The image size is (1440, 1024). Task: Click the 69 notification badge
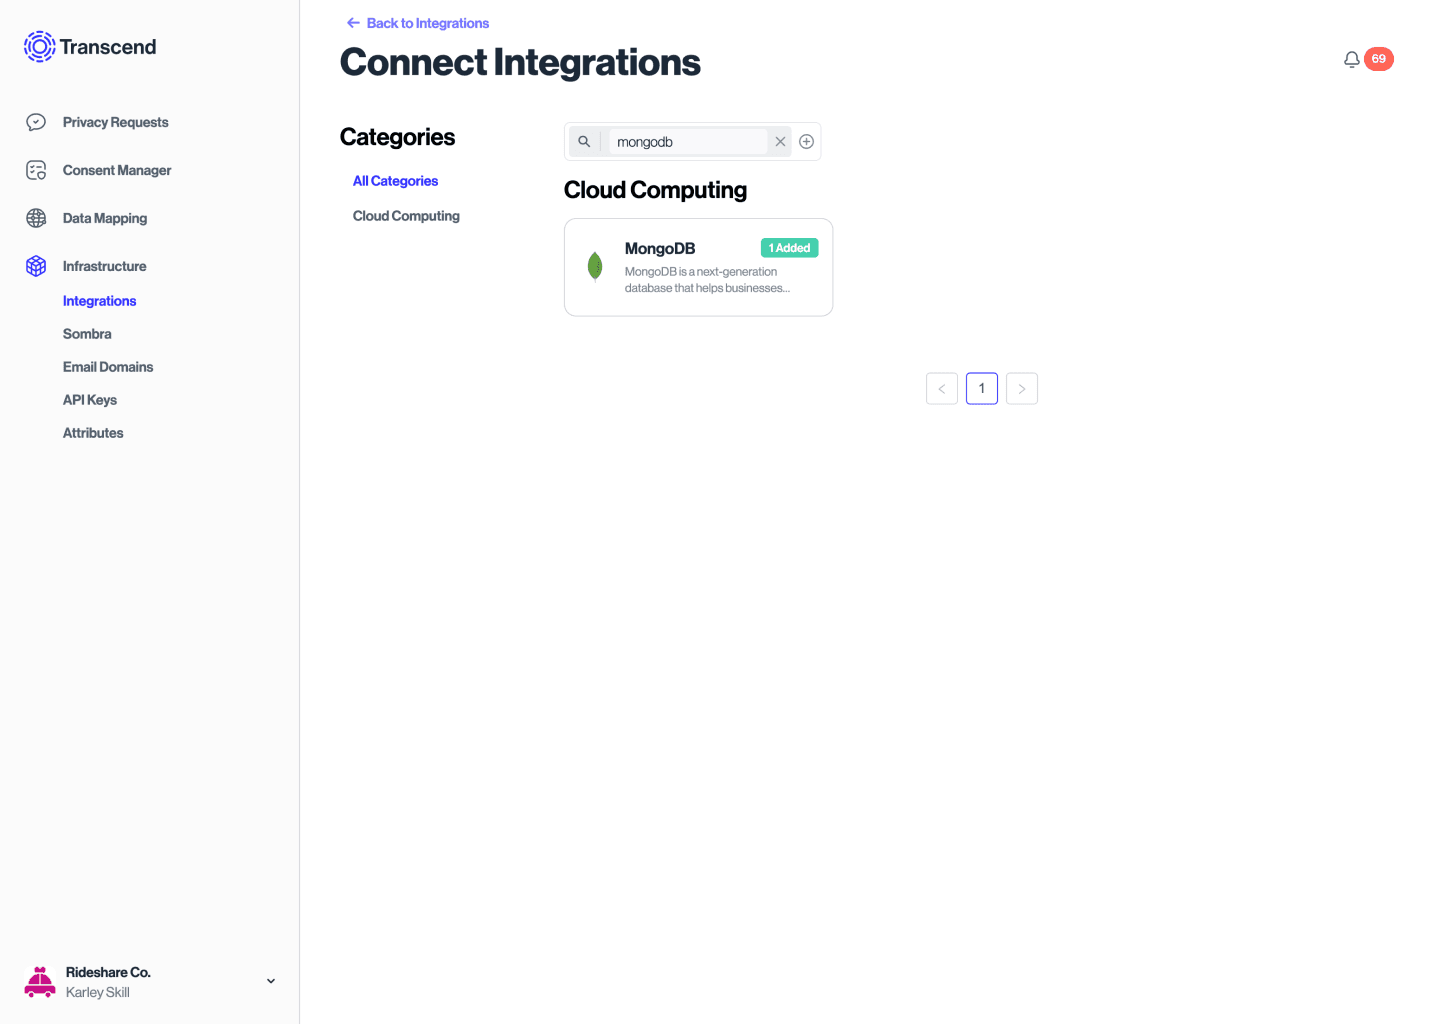tap(1379, 59)
